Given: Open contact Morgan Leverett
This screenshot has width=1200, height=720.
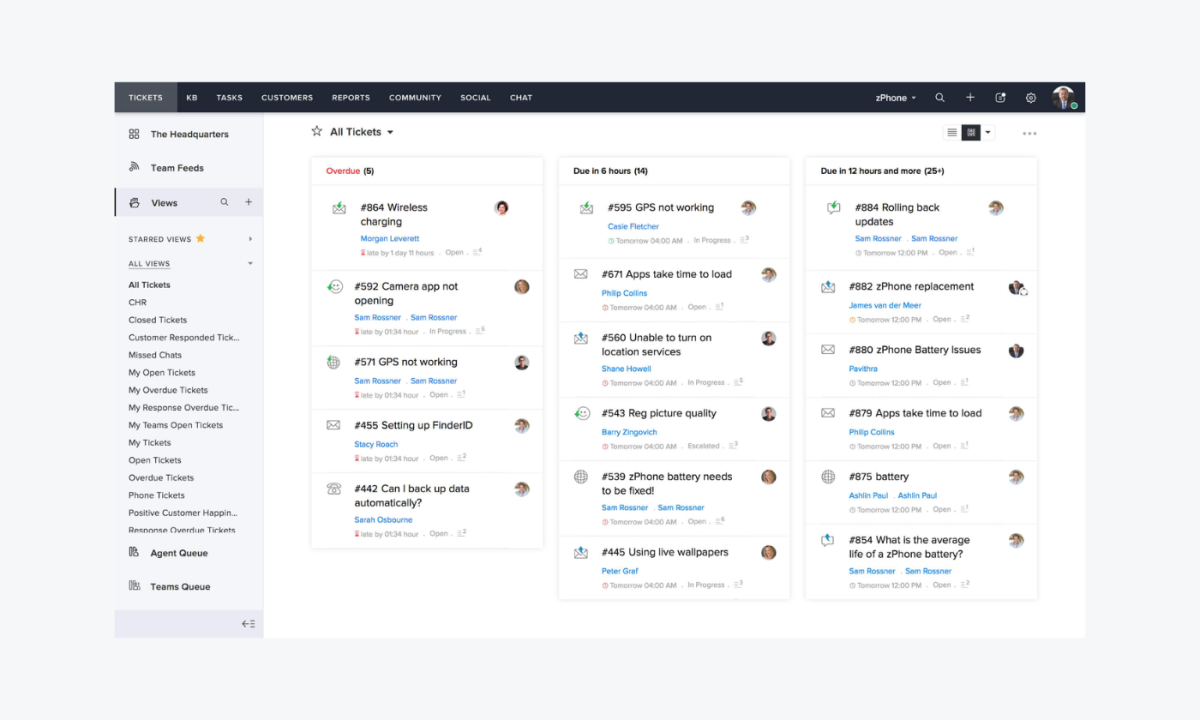Looking at the screenshot, I should point(390,239).
